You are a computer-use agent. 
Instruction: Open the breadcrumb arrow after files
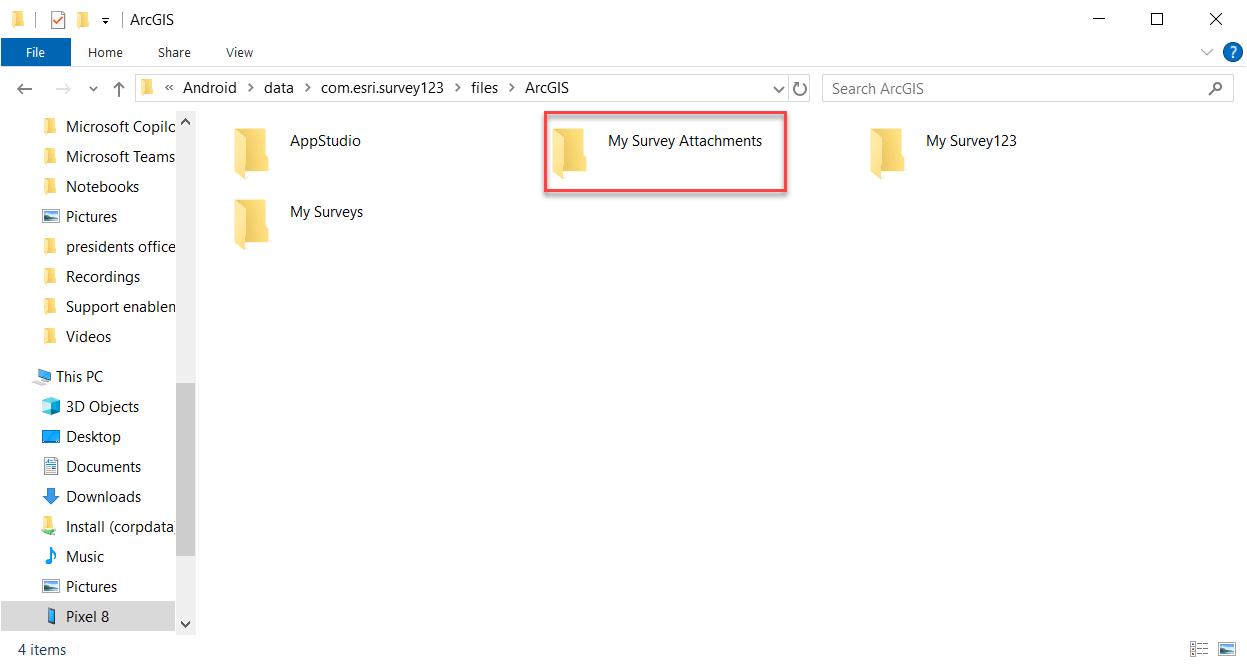(512, 88)
